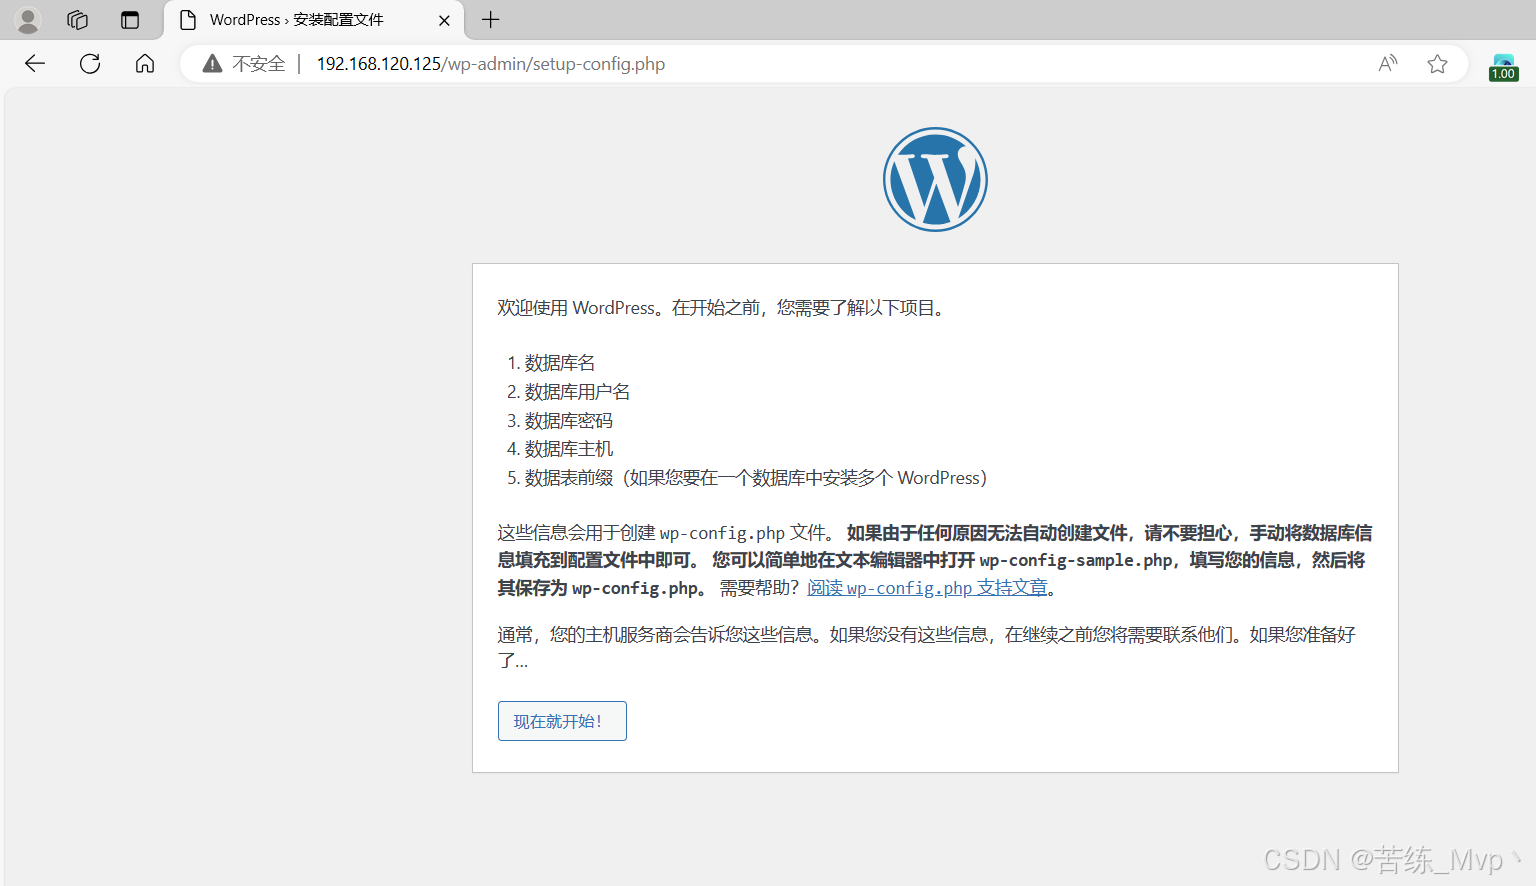Image resolution: width=1536 pixels, height=886 pixels.
Task: Click the 现在就开始! button
Action: [x=562, y=720]
